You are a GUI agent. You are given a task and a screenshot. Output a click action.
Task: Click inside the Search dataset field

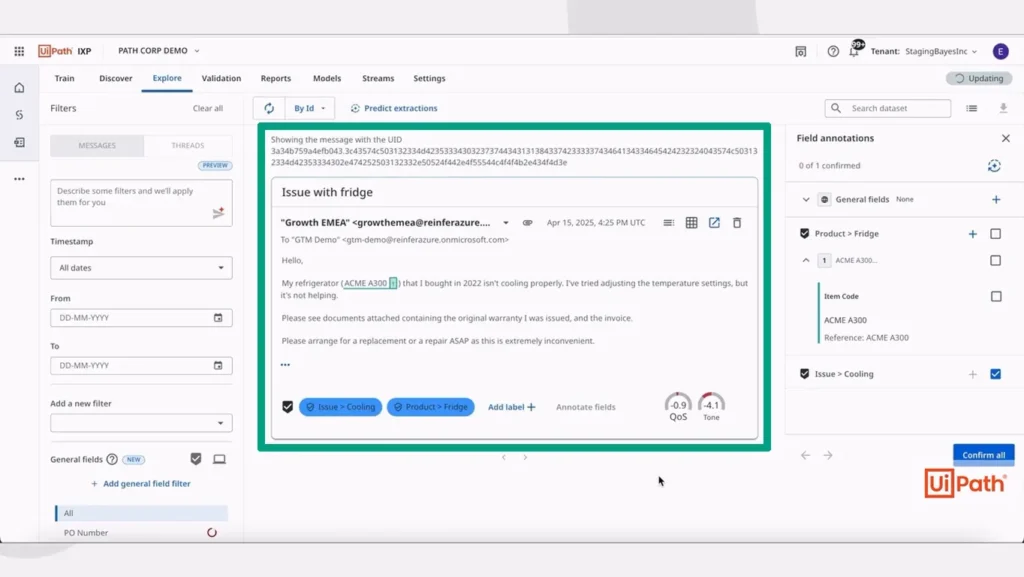pos(890,108)
